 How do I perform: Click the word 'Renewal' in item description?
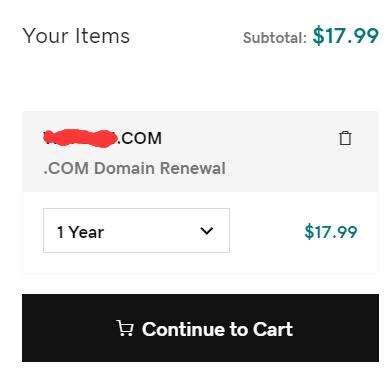click(x=193, y=168)
